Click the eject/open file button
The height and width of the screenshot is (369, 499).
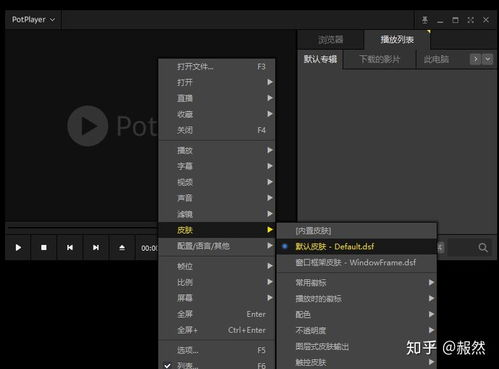coord(122,247)
